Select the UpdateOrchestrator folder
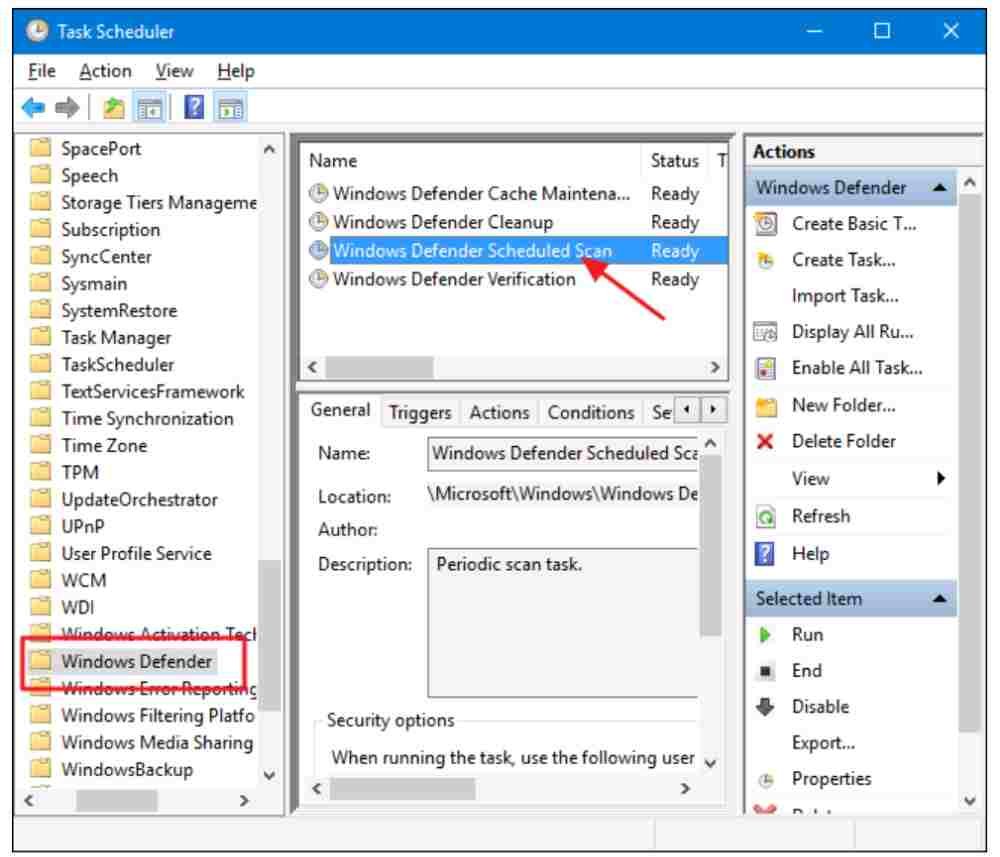 pyautogui.click(x=139, y=500)
